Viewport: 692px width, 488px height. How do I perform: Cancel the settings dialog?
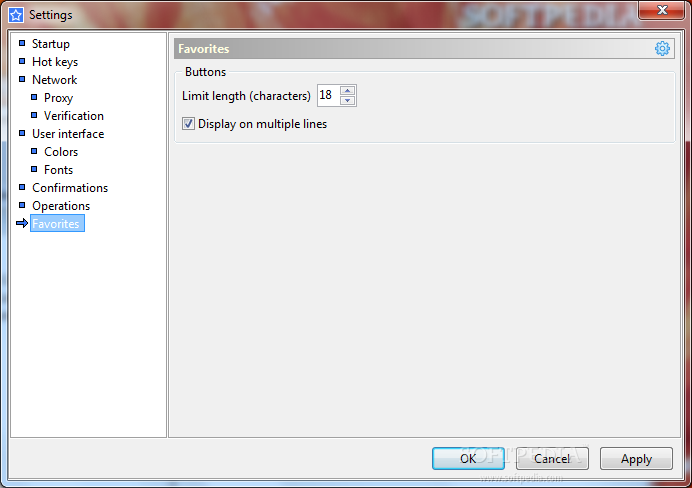click(552, 458)
